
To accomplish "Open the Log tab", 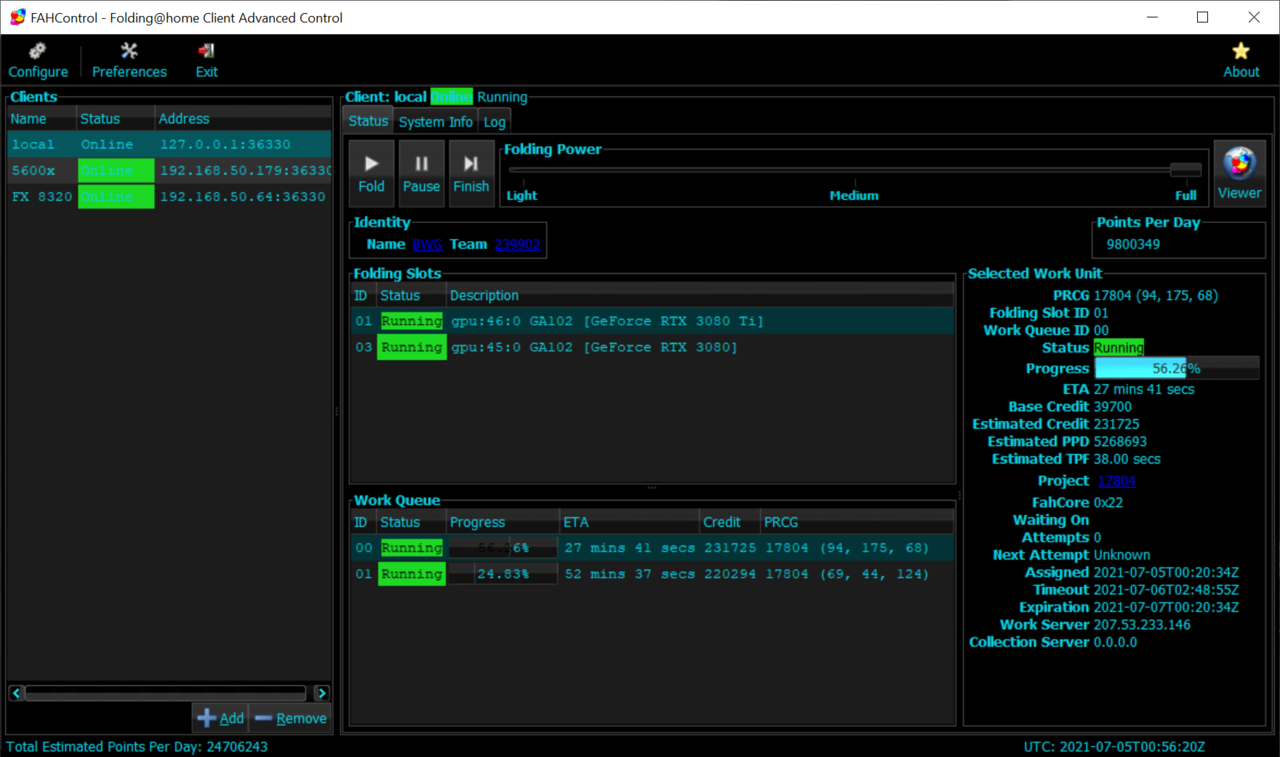I will (x=494, y=122).
